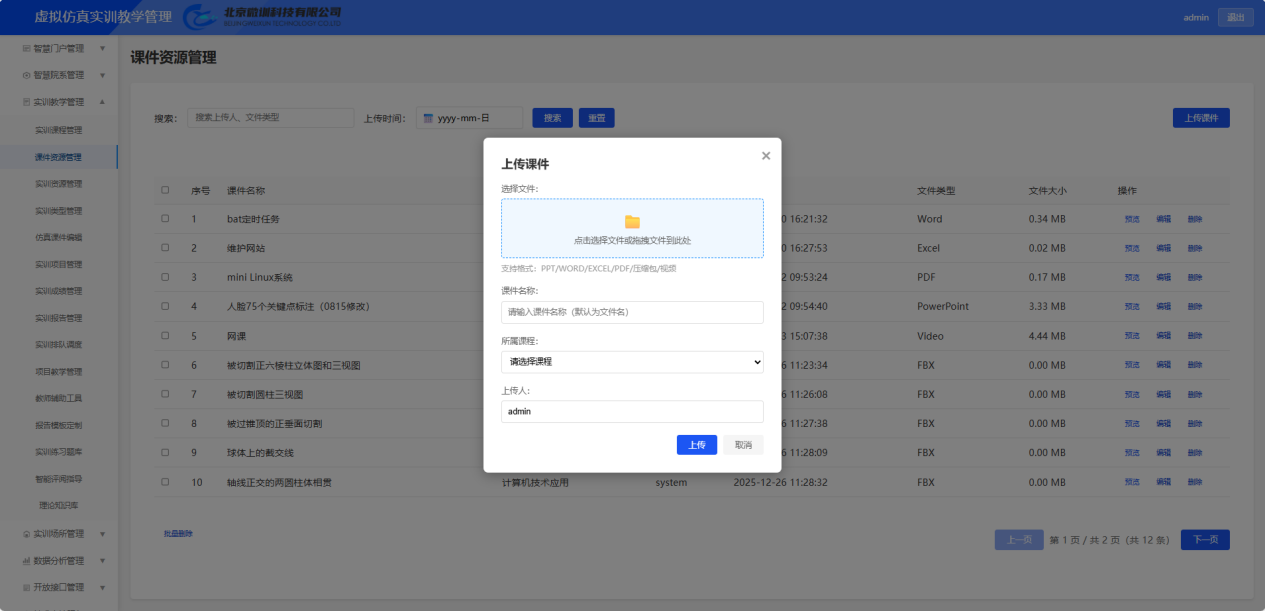Click the 实训场所管理 sidebar icon
Screen dimensions: 1265x611
click(27, 534)
